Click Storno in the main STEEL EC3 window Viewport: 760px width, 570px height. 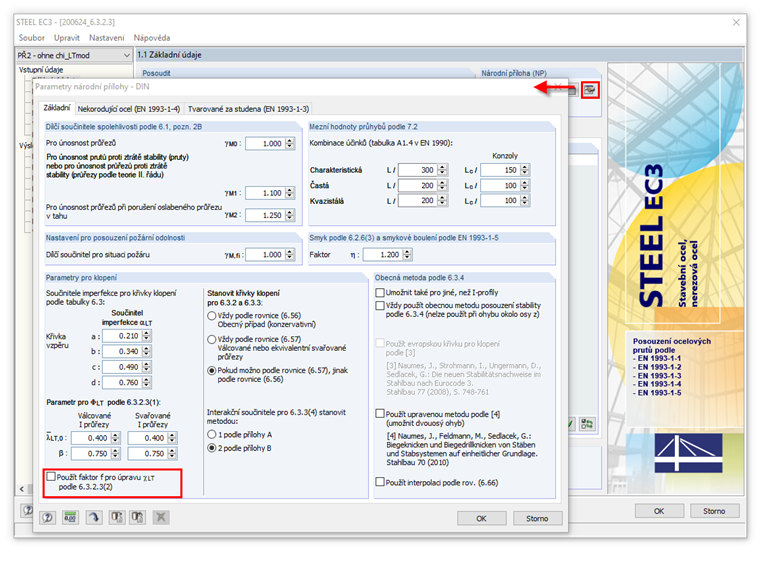[714, 511]
